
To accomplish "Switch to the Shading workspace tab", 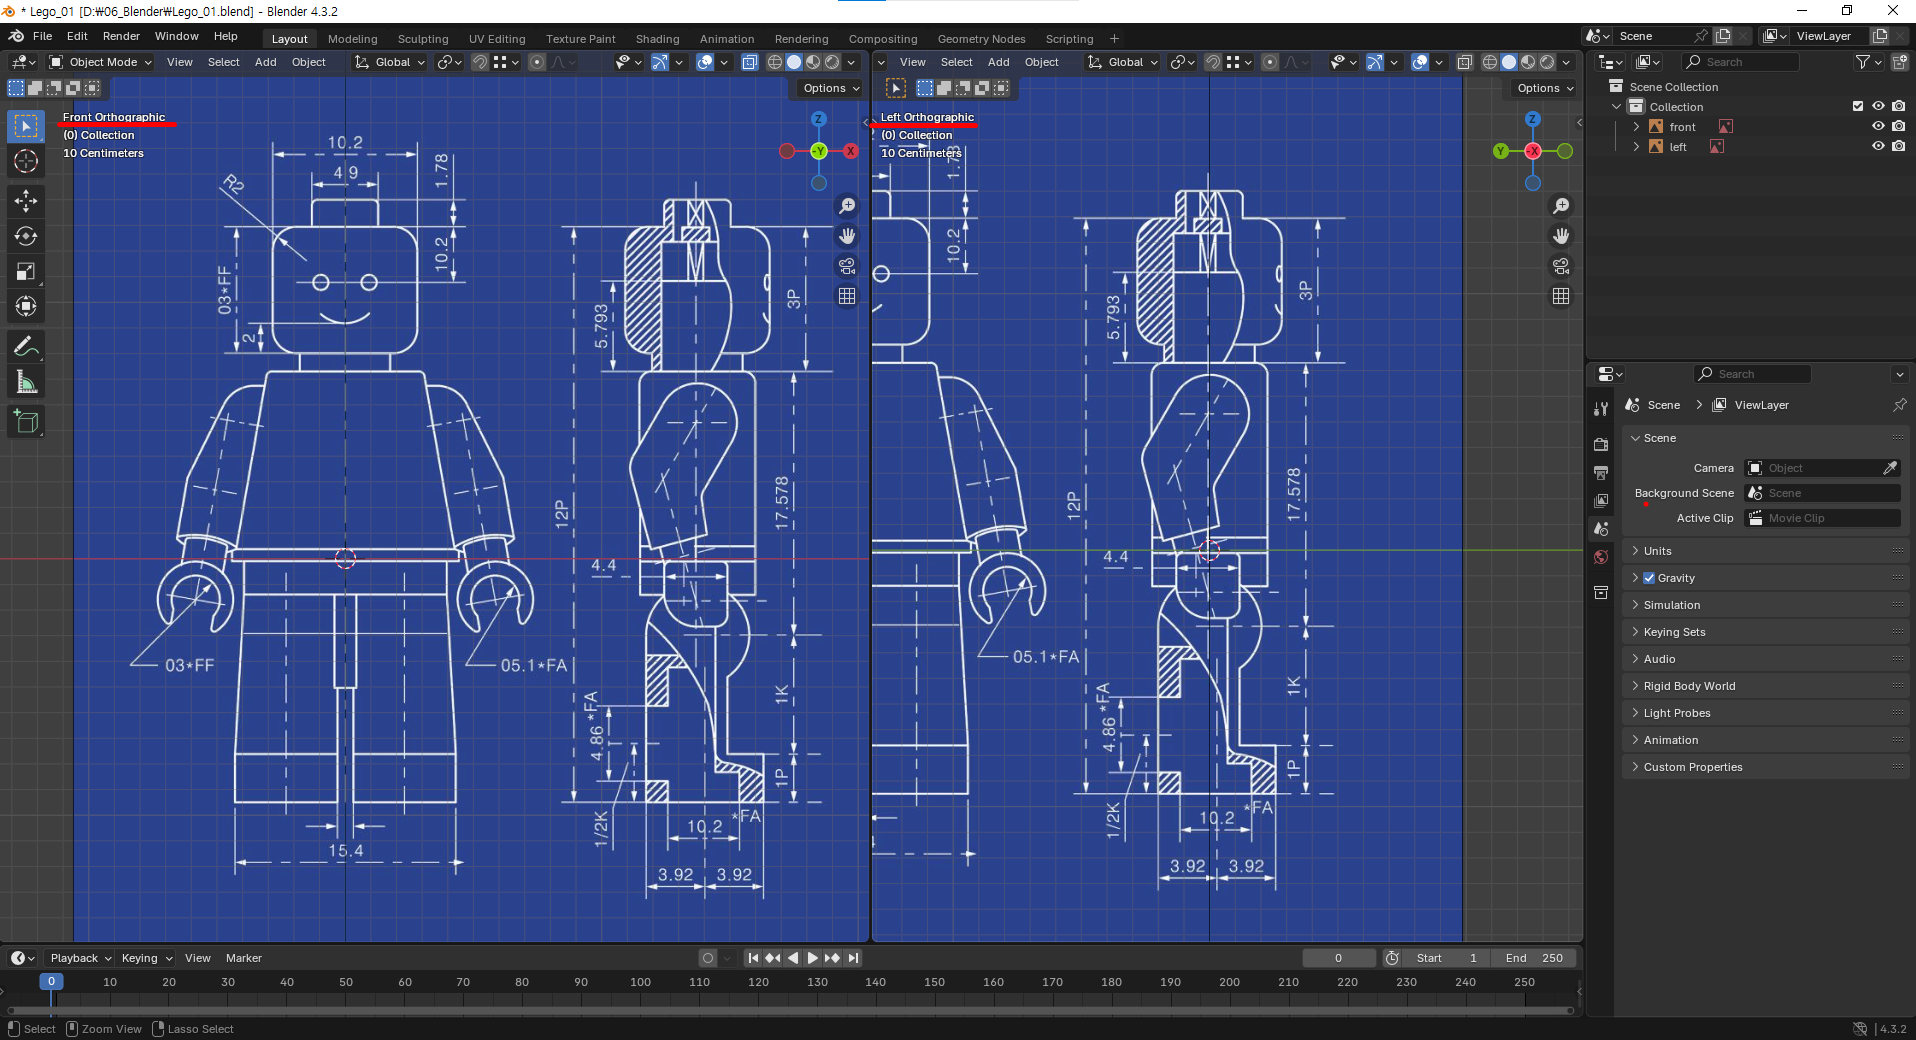I will coord(657,39).
